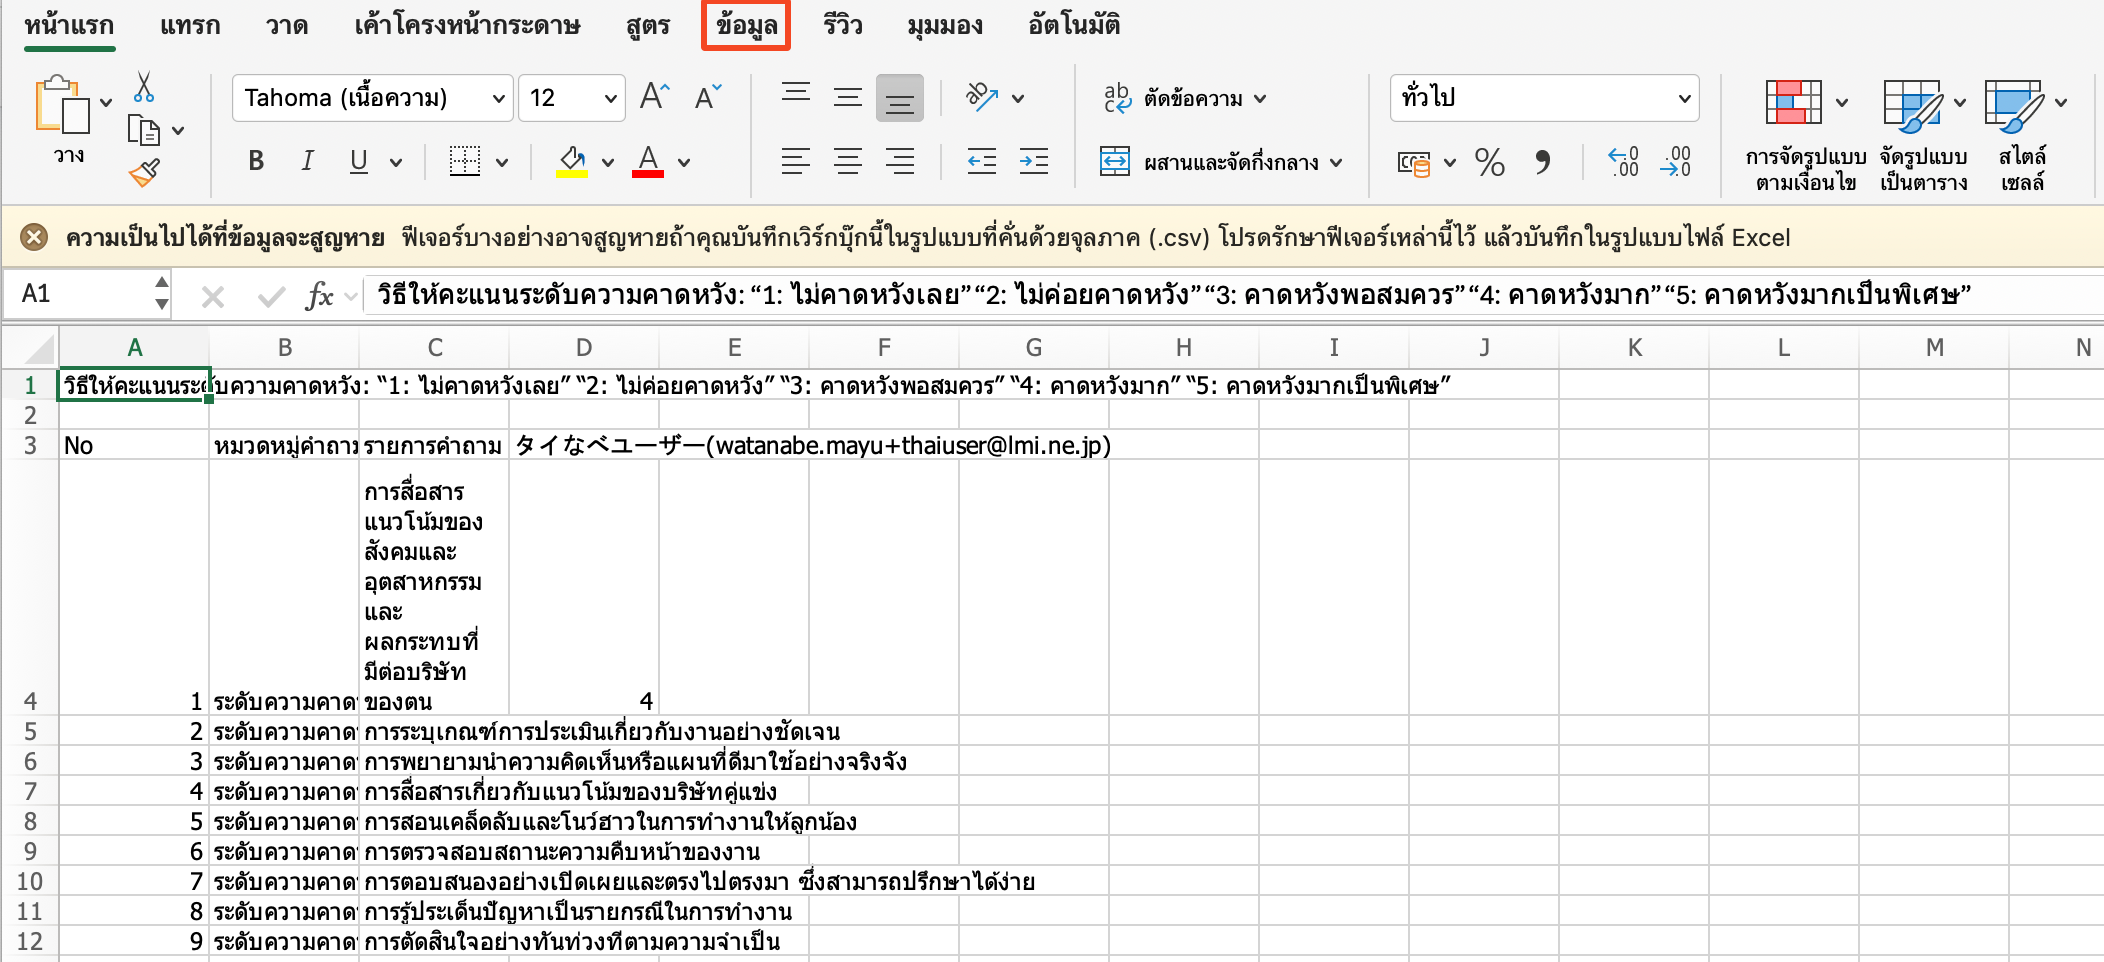This screenshot has height=962, width=2104.
Task: Select column C header
Action: tap(435, 347)
